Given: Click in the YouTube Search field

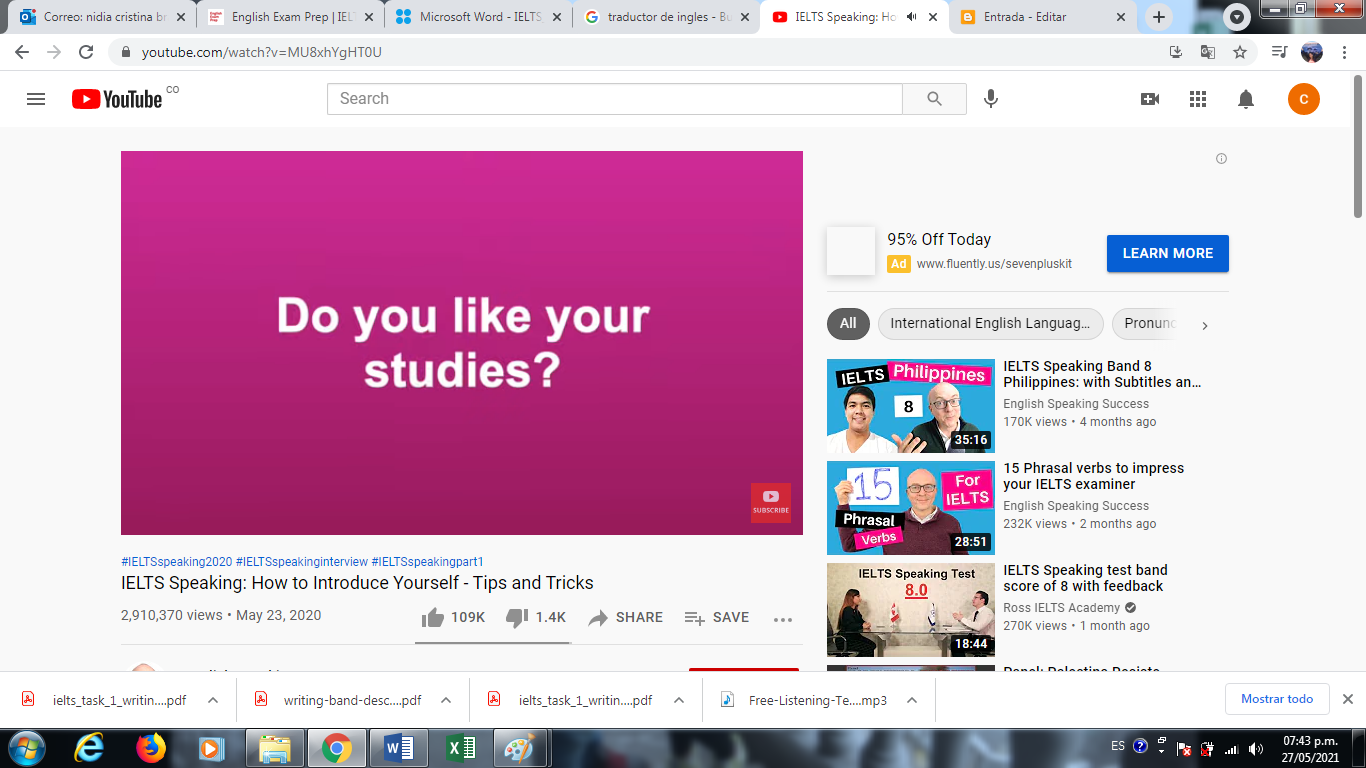Looking at the screenshot, I should click(615, 99).
